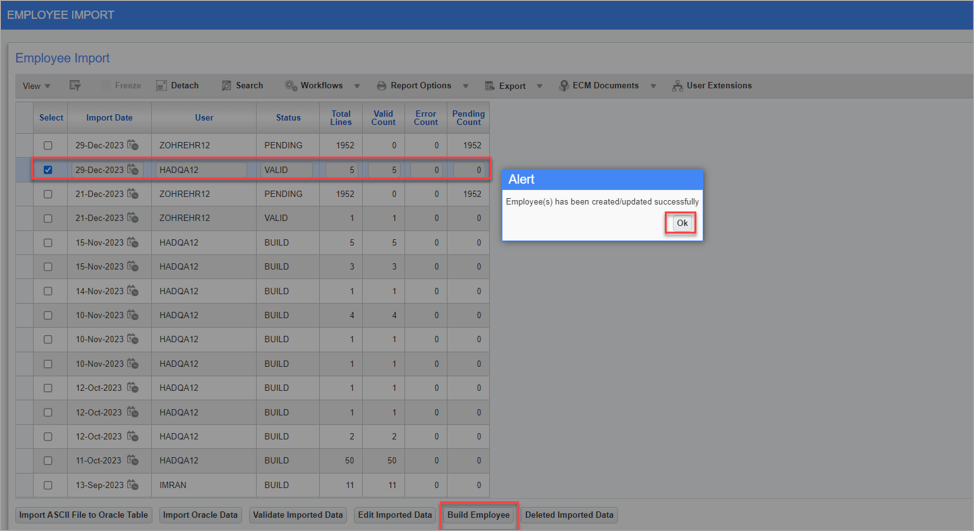Click the Build Employee button

tap(478, 515)
